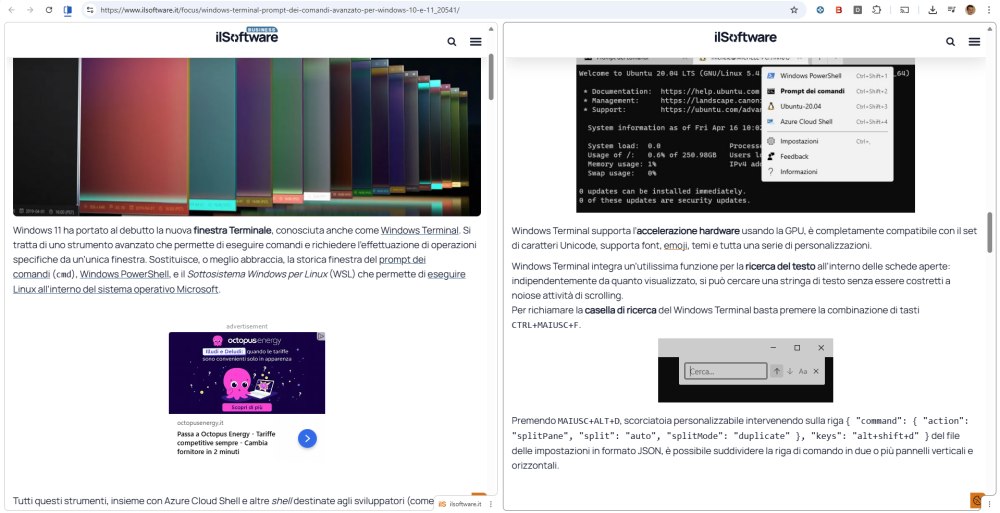1000x513 pixels.
Task: Click the gray square extension icon
Action: pos(858,10)
